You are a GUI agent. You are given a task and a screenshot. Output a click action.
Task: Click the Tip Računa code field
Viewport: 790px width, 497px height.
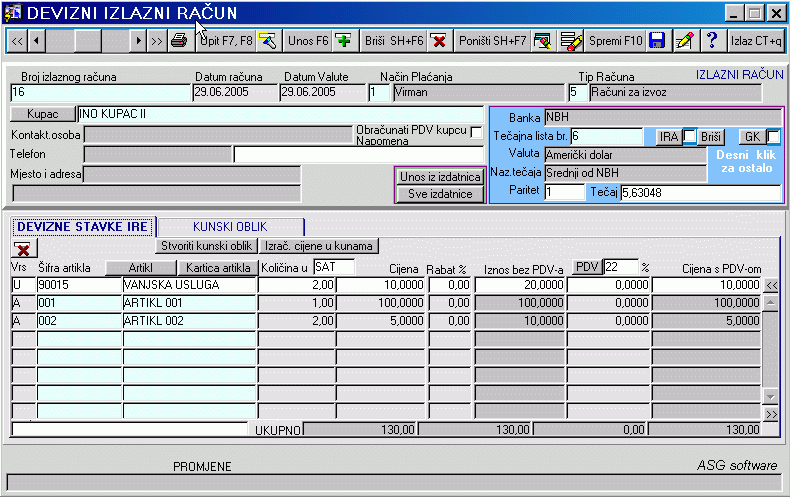click(578, 92)
